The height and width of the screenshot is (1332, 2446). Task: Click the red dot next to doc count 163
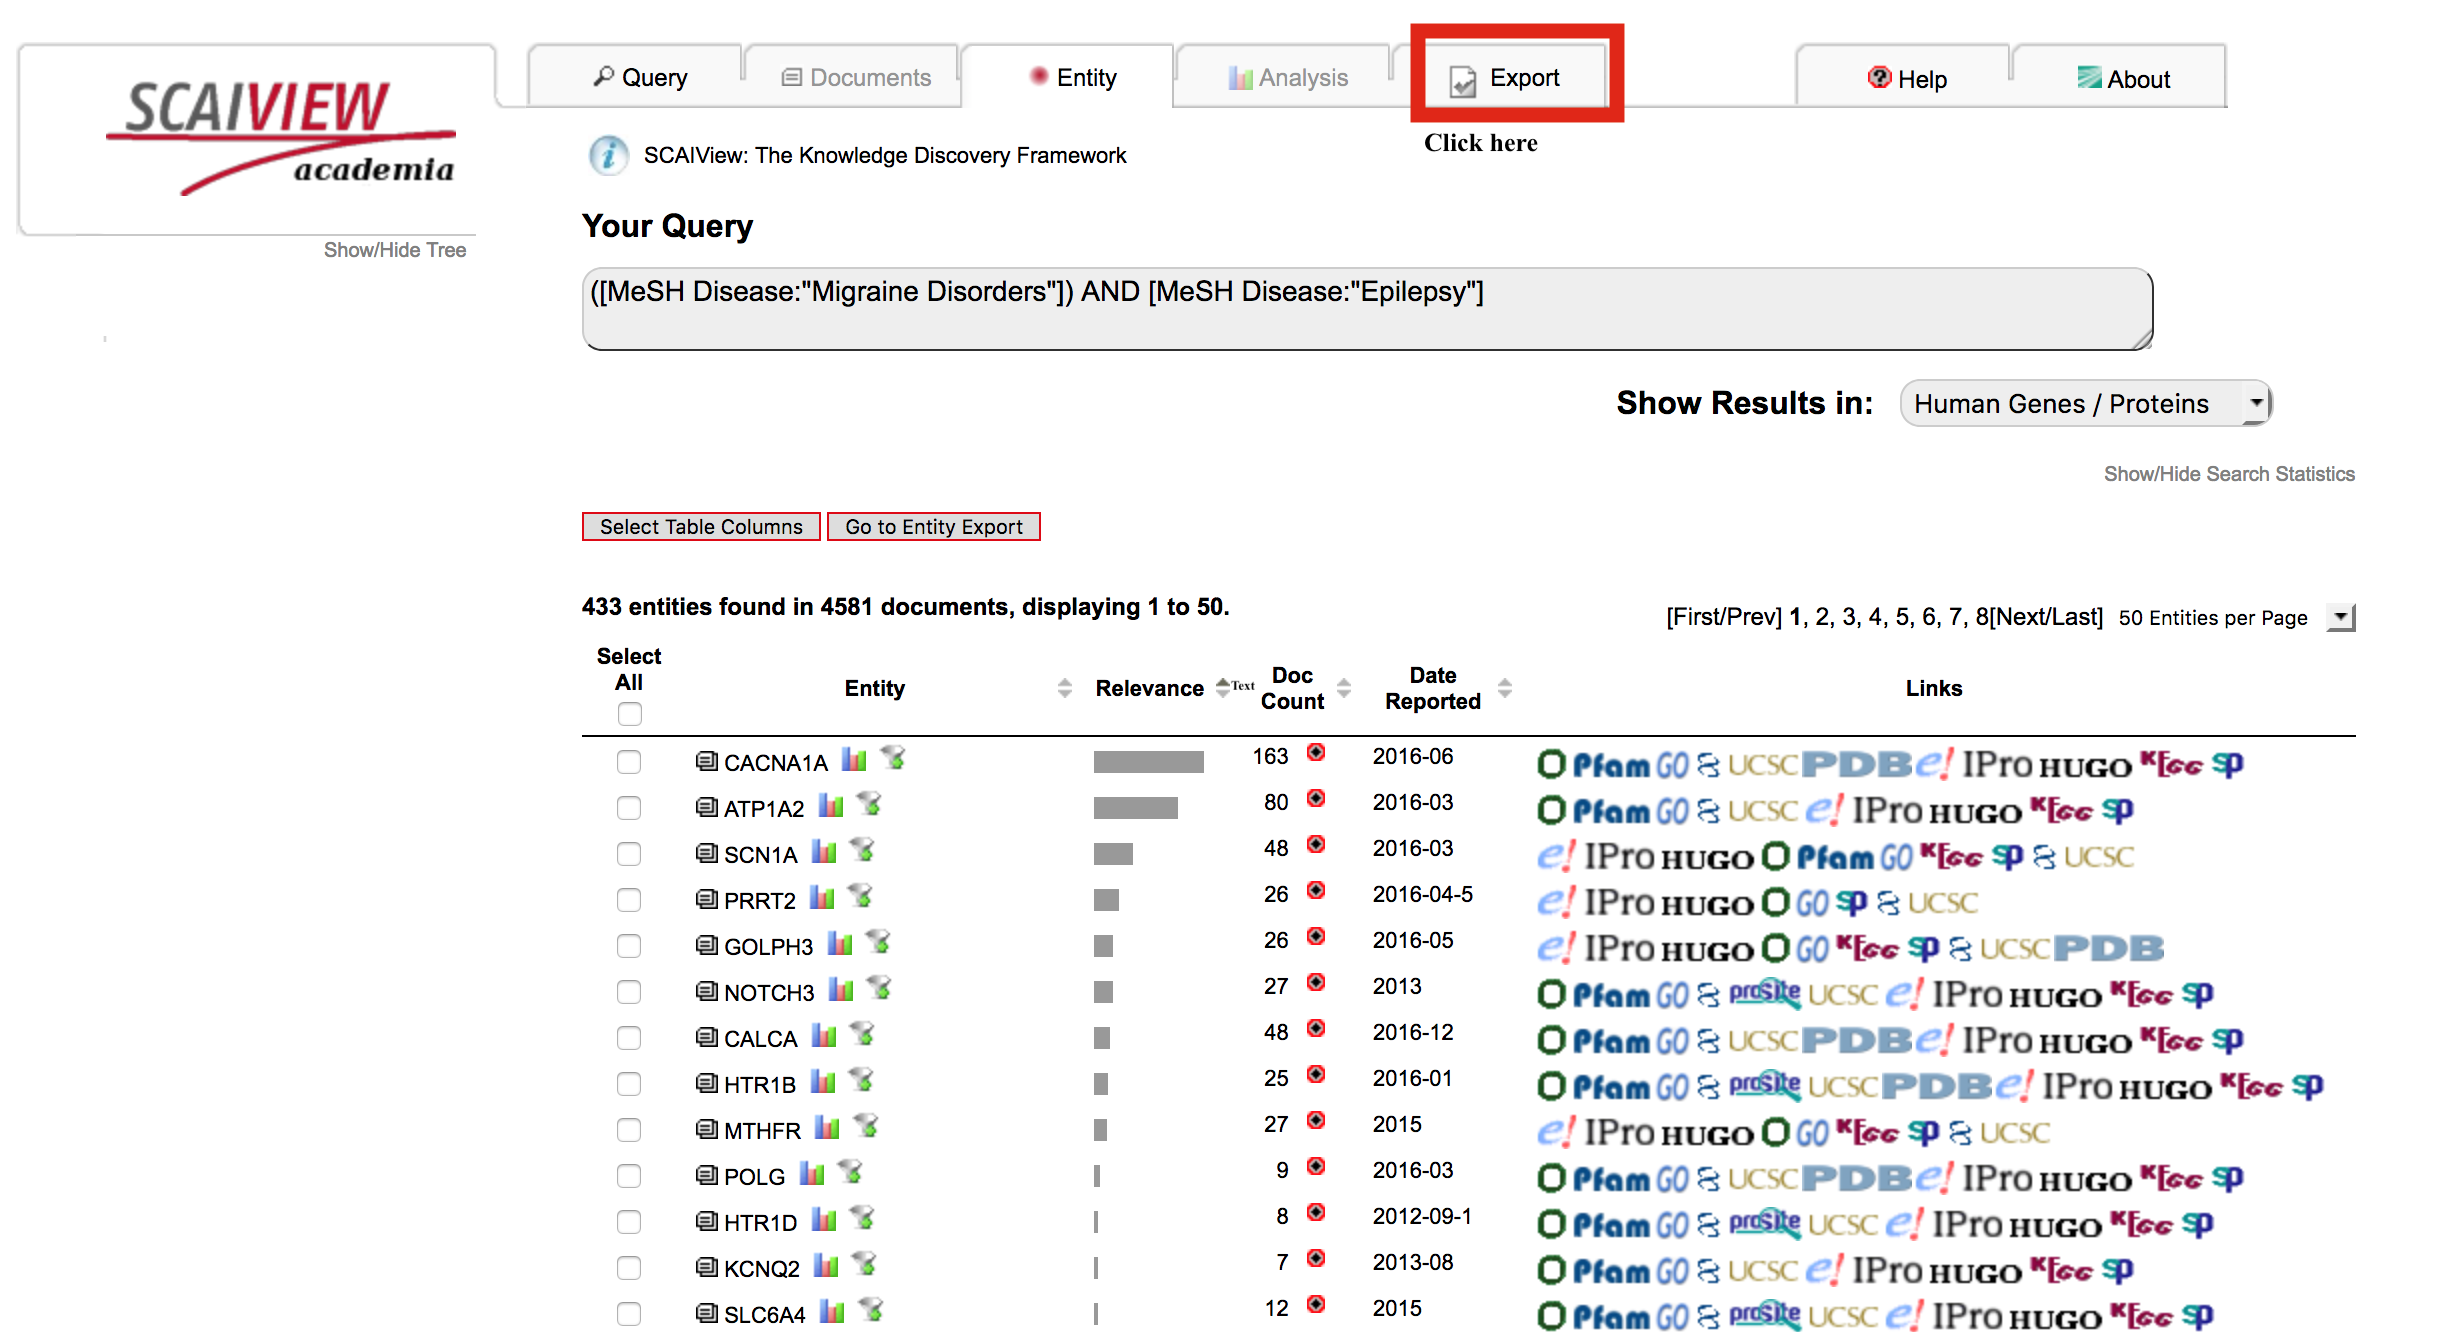tap(1316, 753)
